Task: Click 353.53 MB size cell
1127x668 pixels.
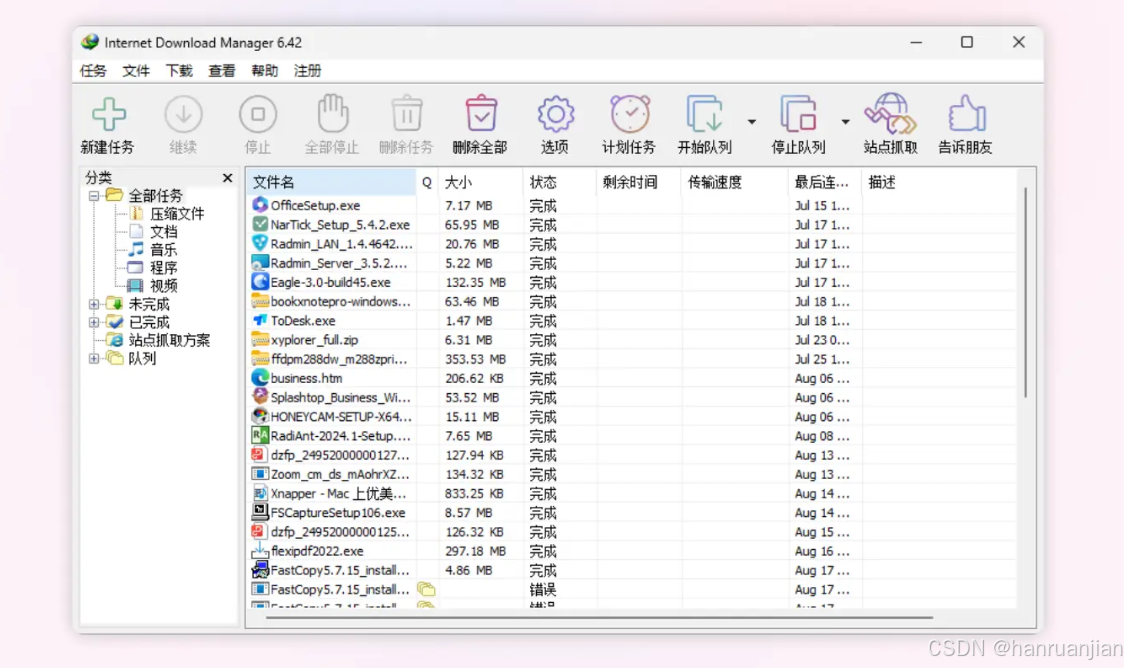Action: pyautogui.click(x=475, y=359)
